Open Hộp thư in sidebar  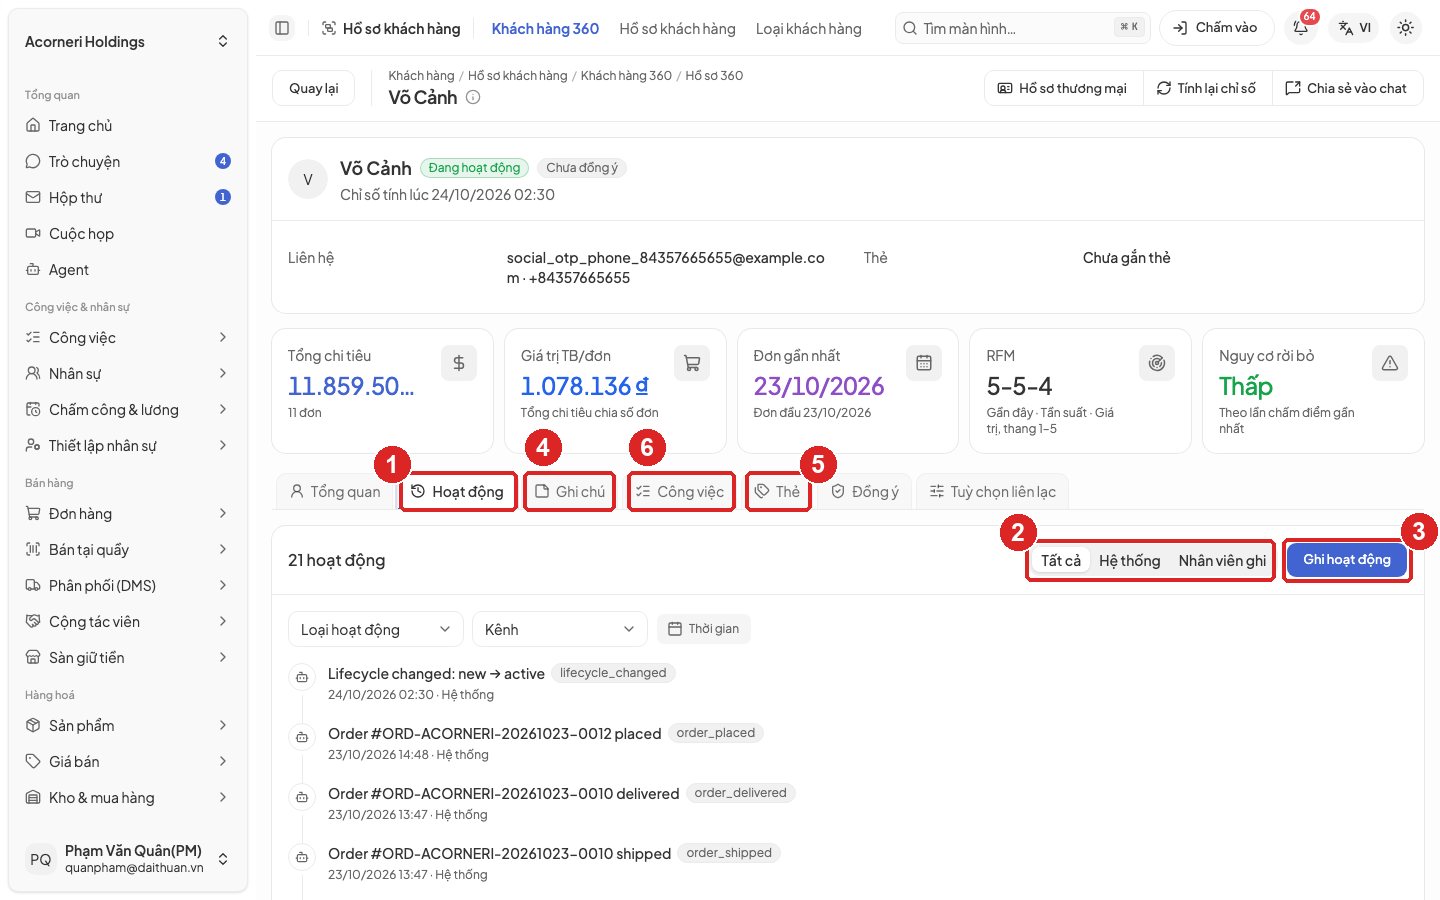tap(128, 198)
